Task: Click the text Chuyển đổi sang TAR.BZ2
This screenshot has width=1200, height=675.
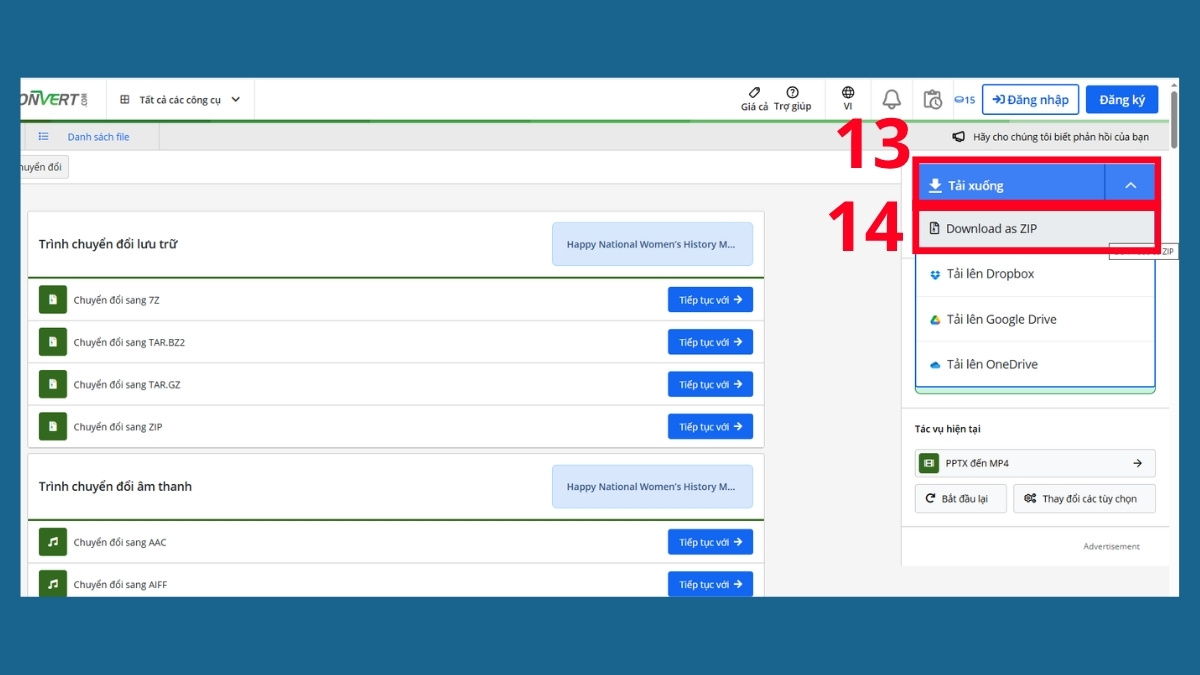Action: (x=129, y=342)
